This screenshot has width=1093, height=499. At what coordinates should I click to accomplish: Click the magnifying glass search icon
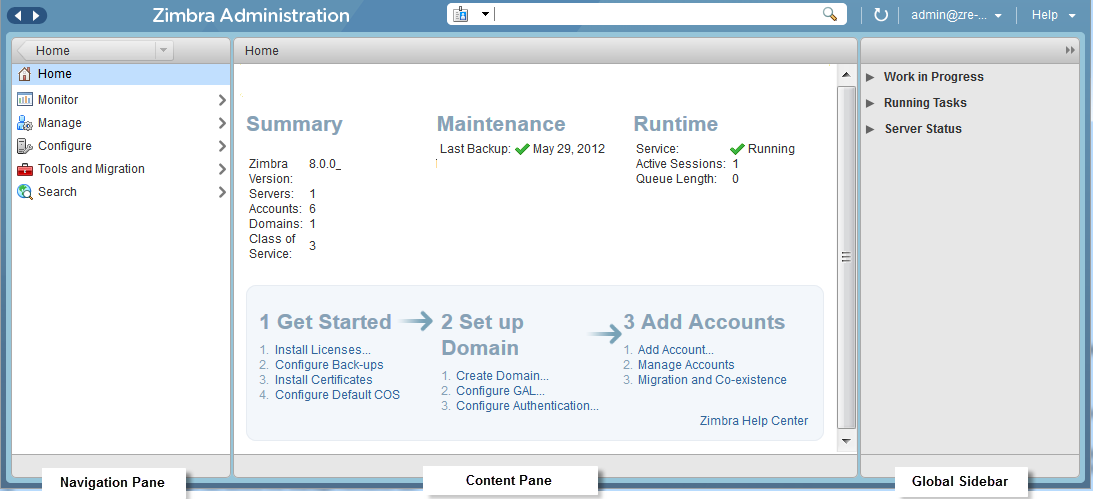click(x=829, y=15)
